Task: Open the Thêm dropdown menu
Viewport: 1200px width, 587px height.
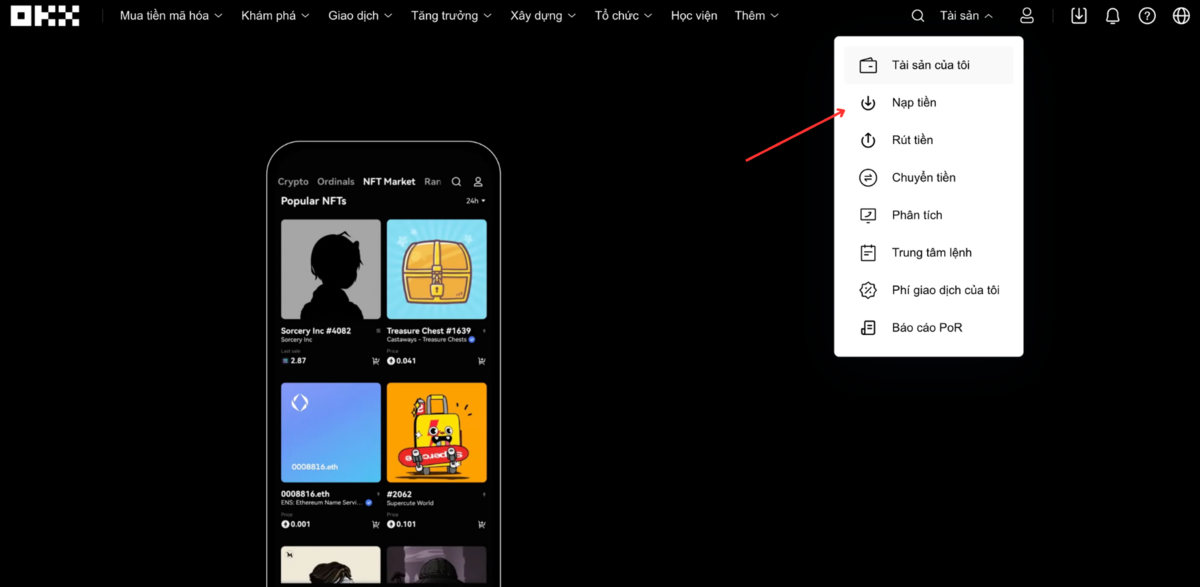Action: 756,16
